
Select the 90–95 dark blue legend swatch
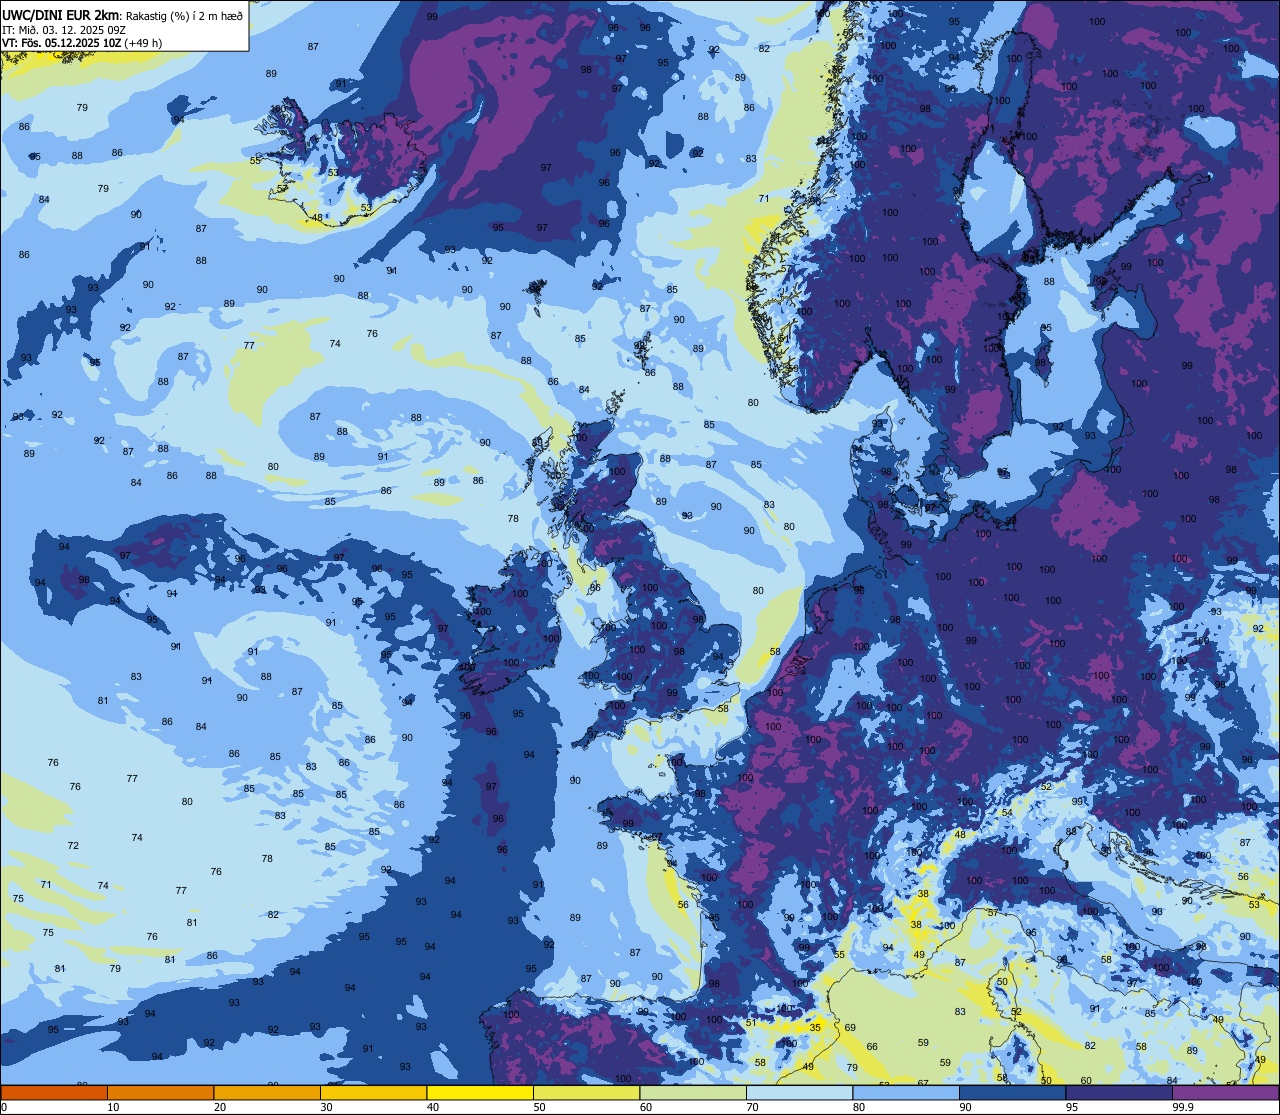pyautogui.click(x=1012, y=1092)
